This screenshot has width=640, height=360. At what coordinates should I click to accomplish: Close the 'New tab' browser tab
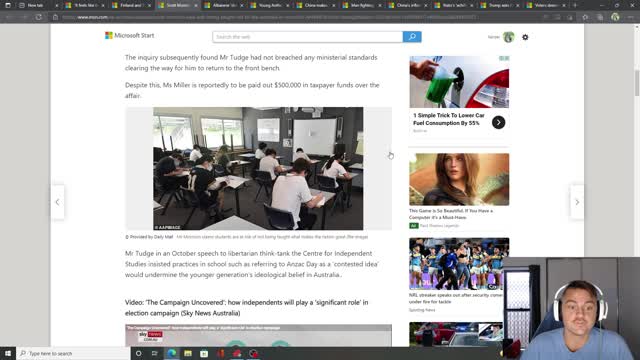(56, 5)
